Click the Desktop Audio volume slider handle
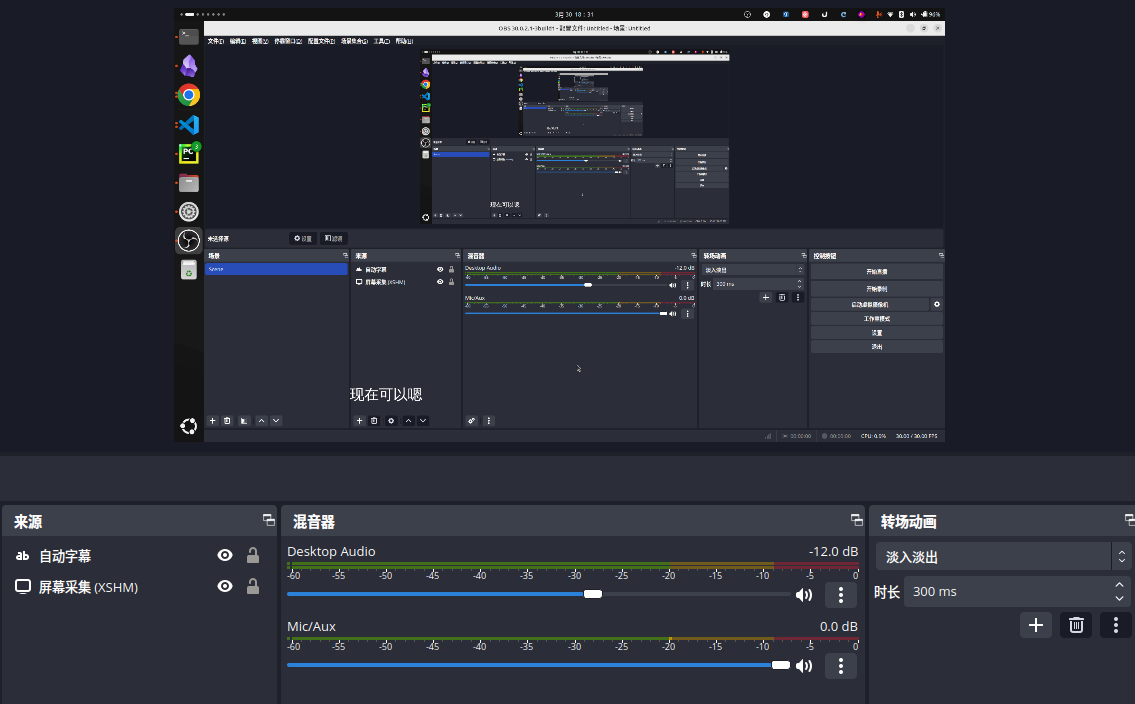 593,594
